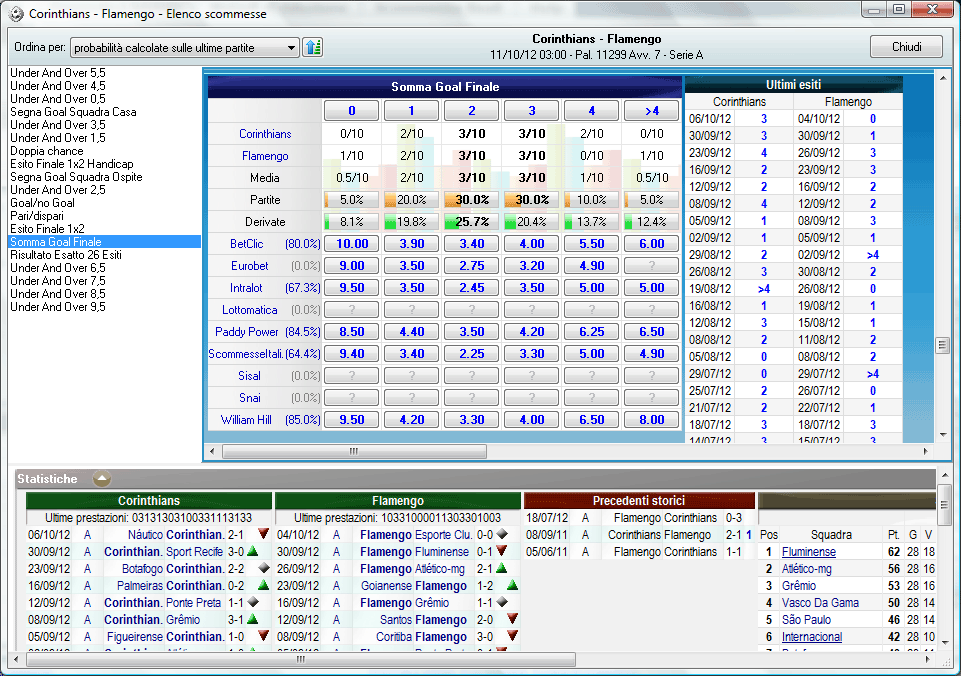Click the Partite 30.0% bar under column 2
Viewport: 961px width, 676px height.
click(472, 199)
